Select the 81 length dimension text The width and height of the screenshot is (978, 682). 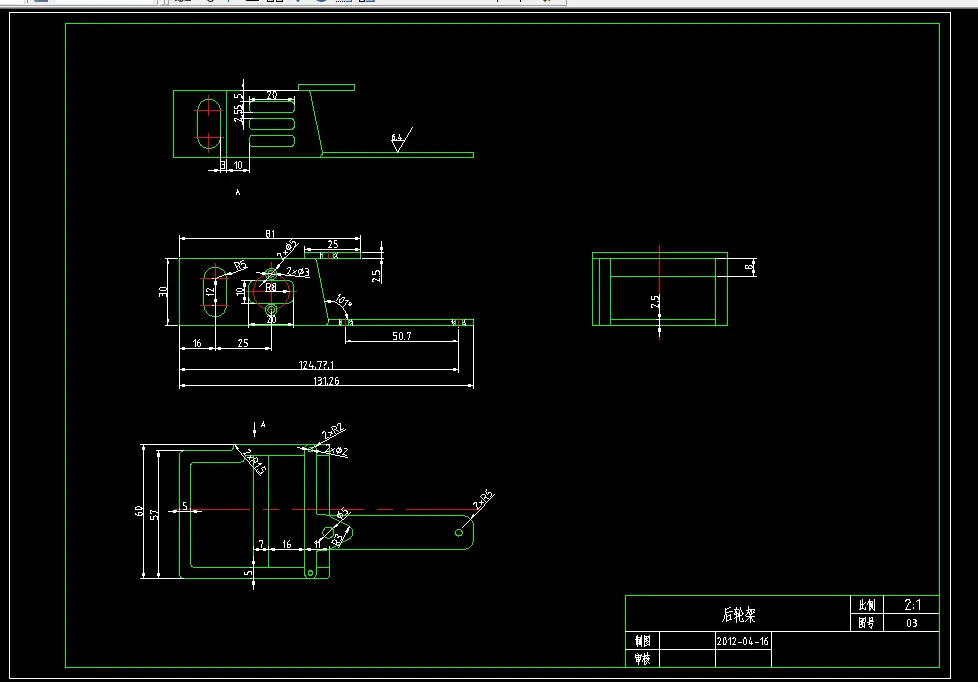tap(269, 234)
